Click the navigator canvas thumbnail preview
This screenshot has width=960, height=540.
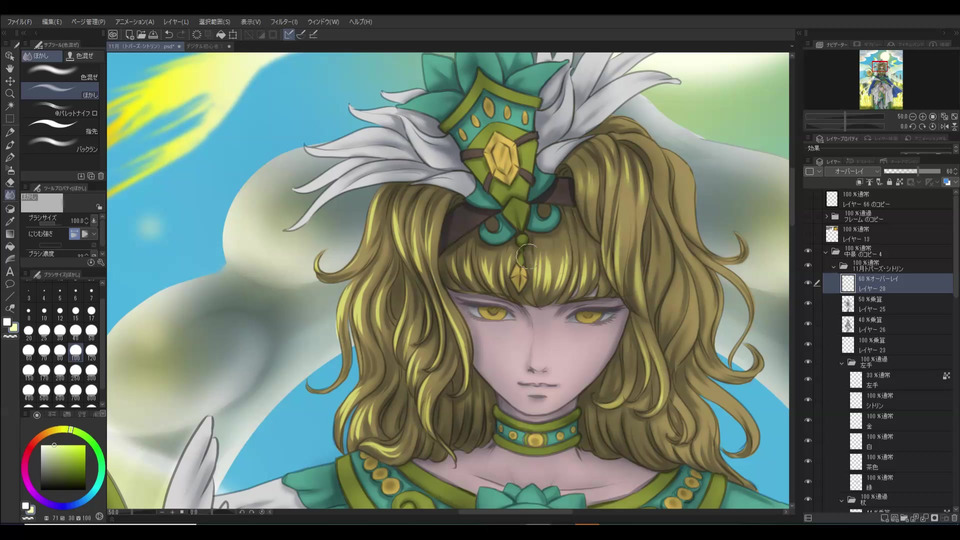click(880, 80)
